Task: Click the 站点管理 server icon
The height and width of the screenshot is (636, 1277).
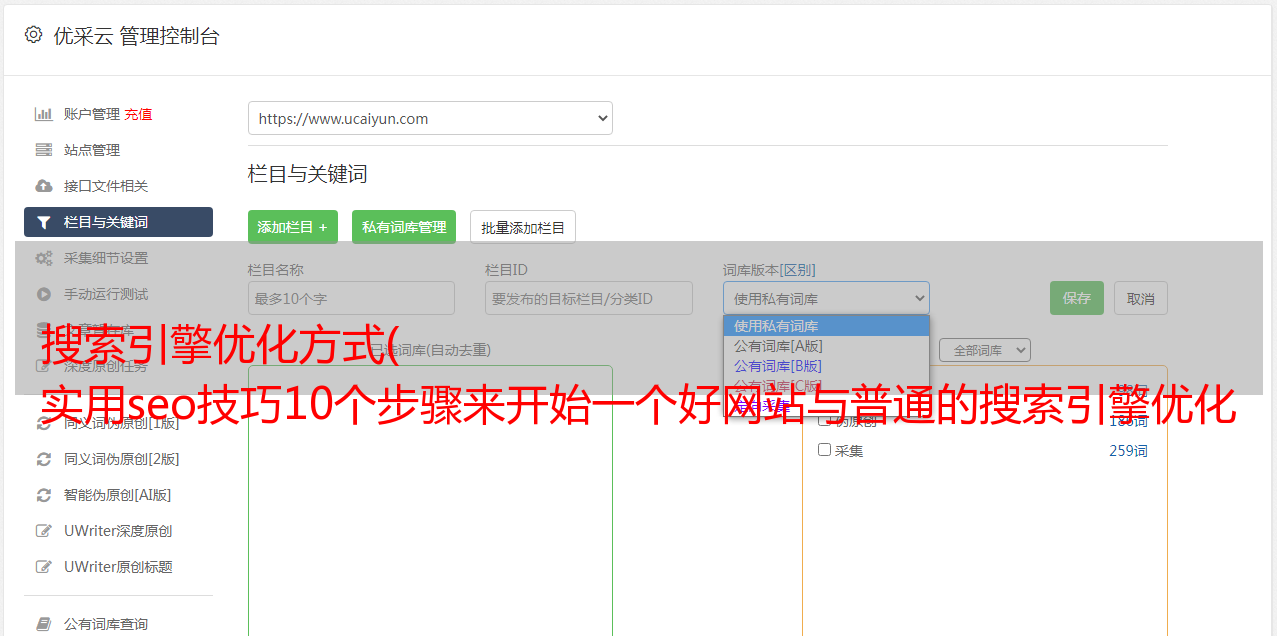Action: 44,150
